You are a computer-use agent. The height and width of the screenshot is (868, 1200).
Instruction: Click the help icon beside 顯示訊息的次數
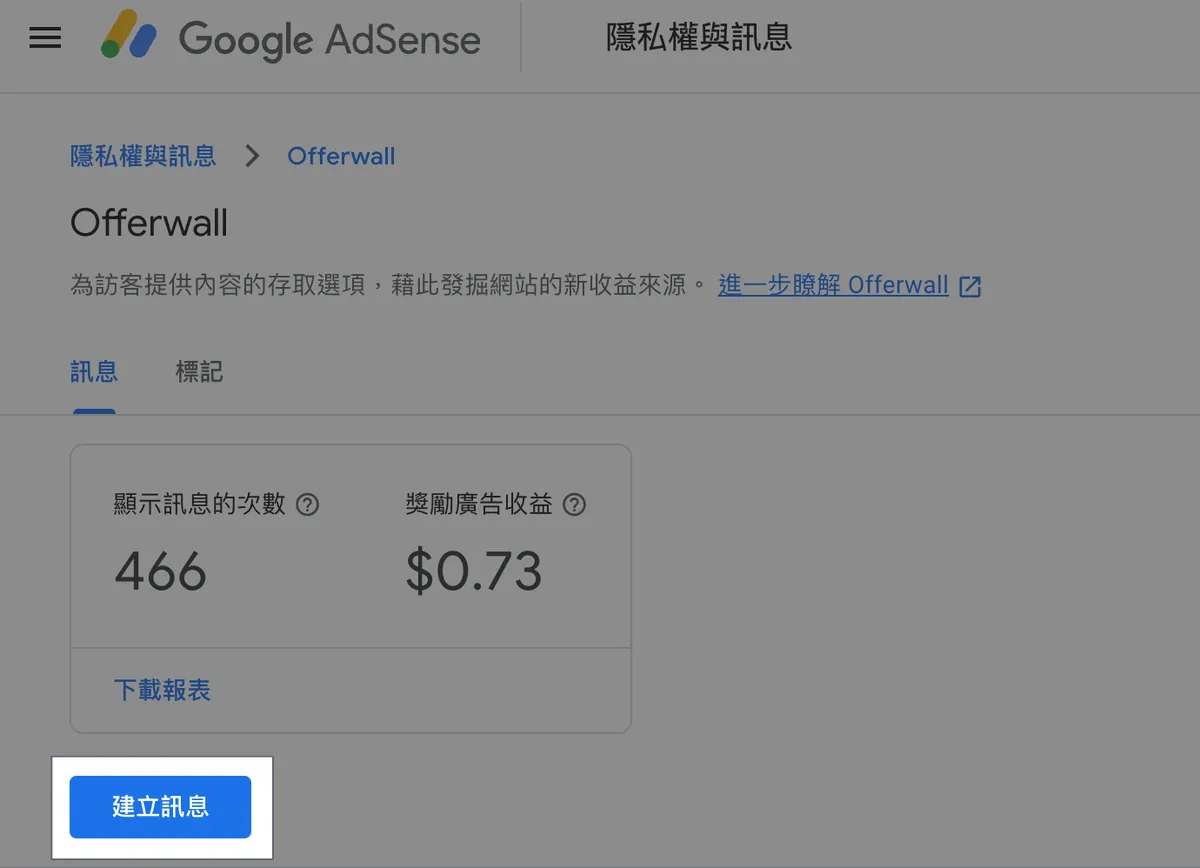[x=309, y=505]
